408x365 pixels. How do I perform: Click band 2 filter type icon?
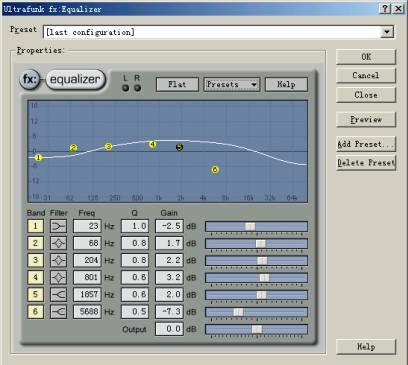coord(58,243)
